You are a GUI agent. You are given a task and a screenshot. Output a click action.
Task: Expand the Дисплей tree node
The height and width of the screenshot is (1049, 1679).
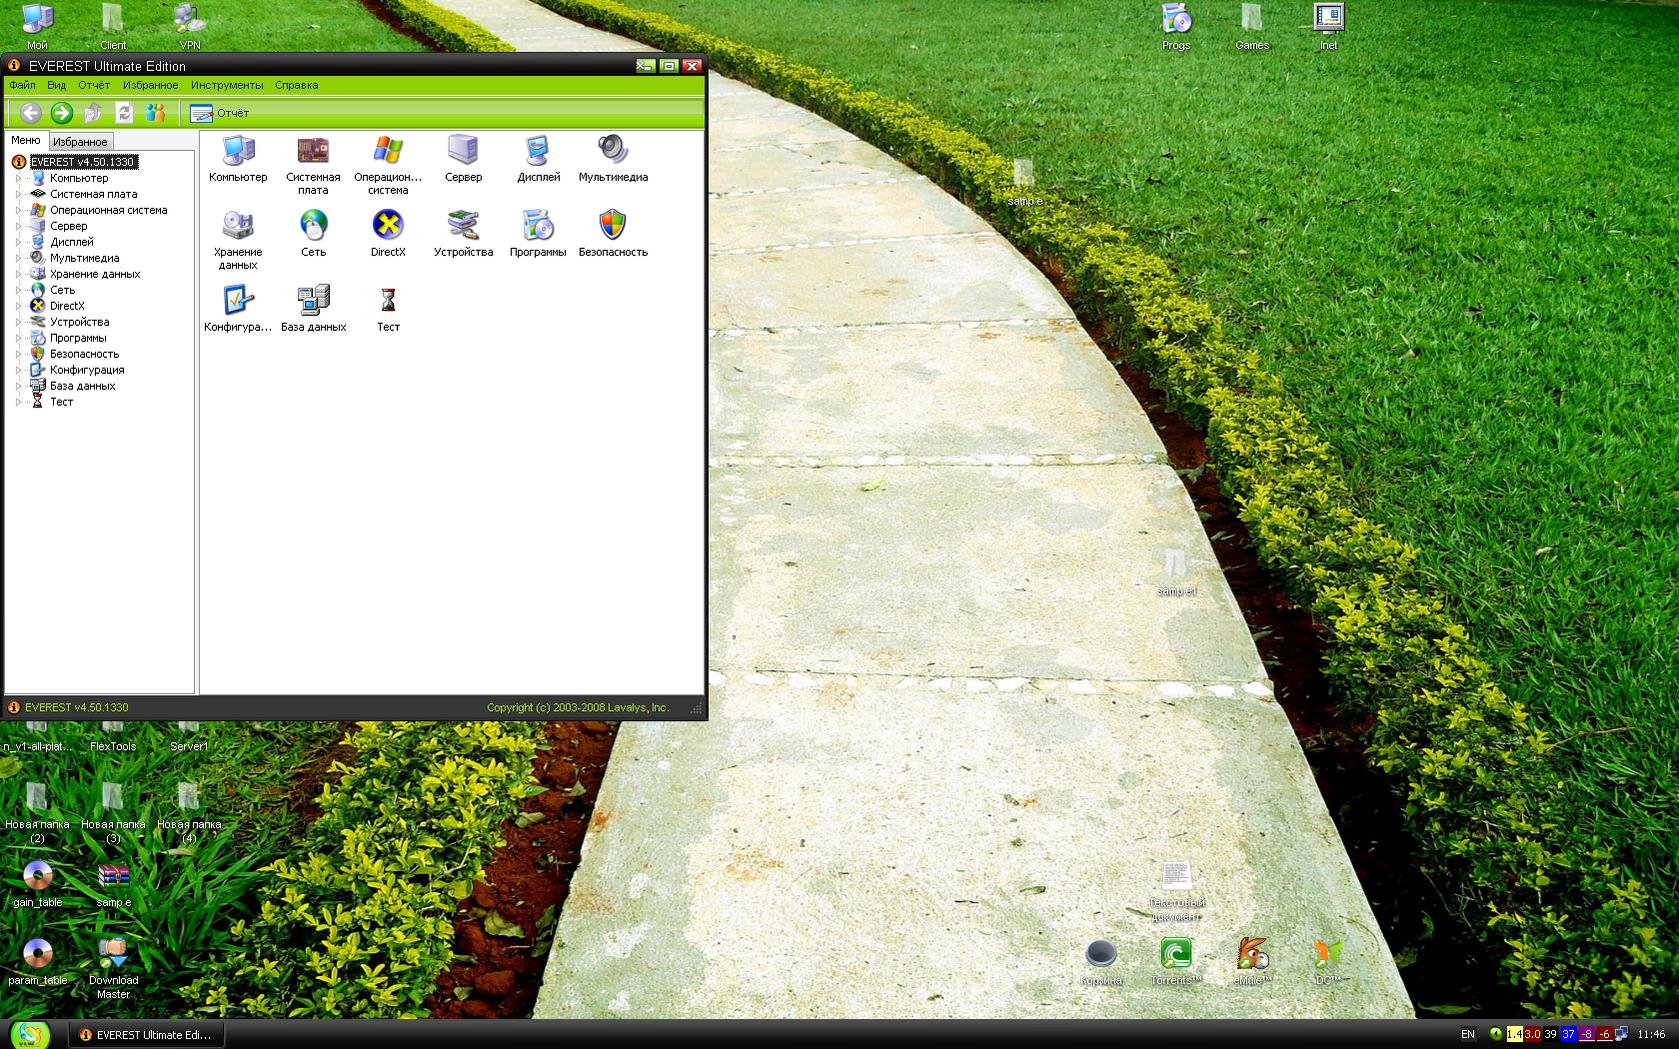(x=18, y=243)
